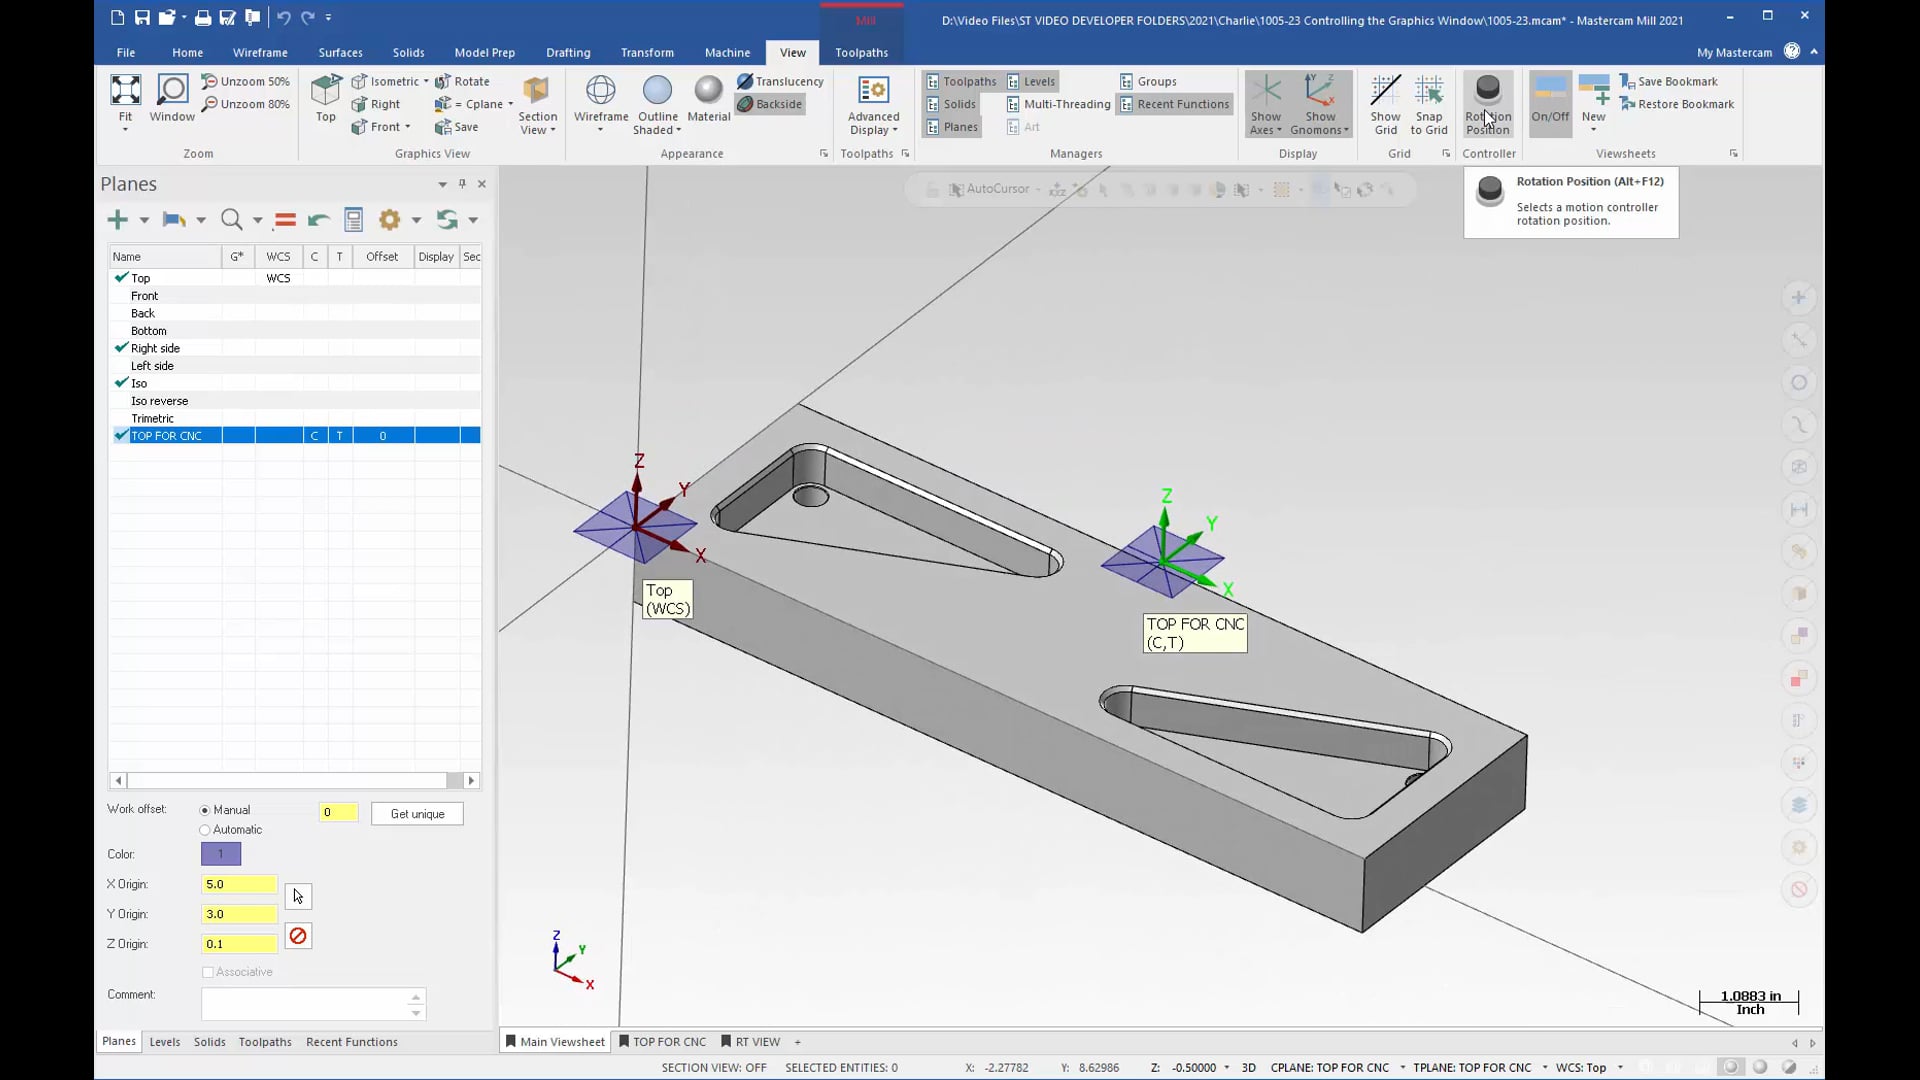Select the Section View tool
Viewport: 1920px width, 1080px height.
[x=537, y=103]
